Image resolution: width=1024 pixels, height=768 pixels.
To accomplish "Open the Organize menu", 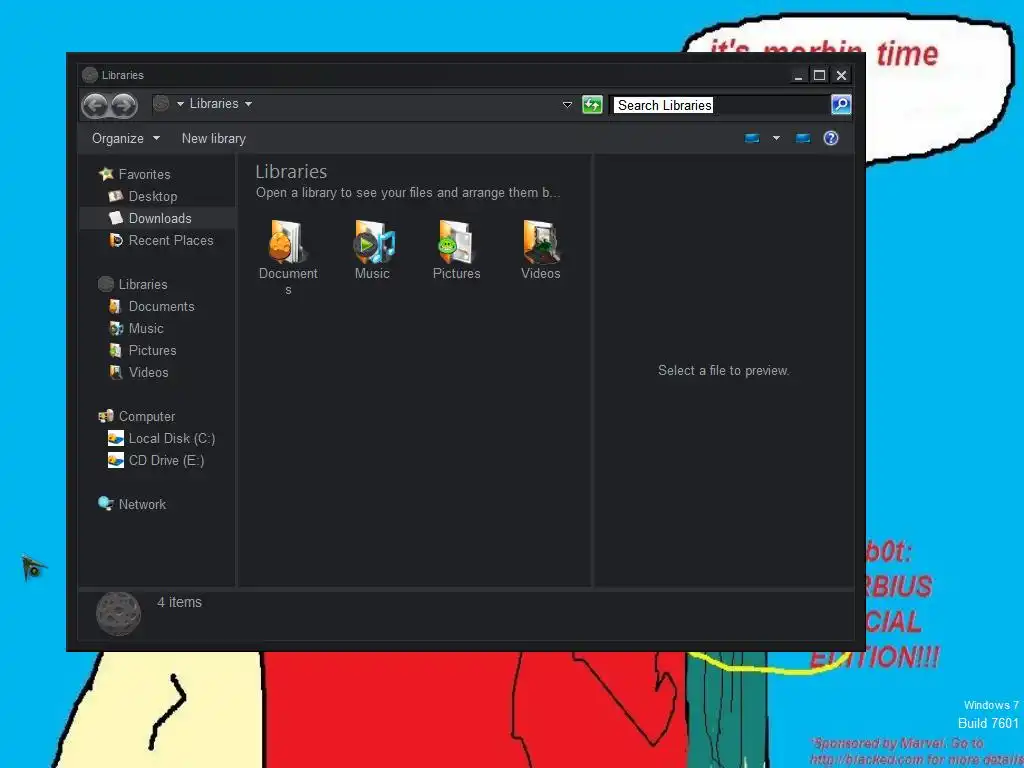I will 125,138.
